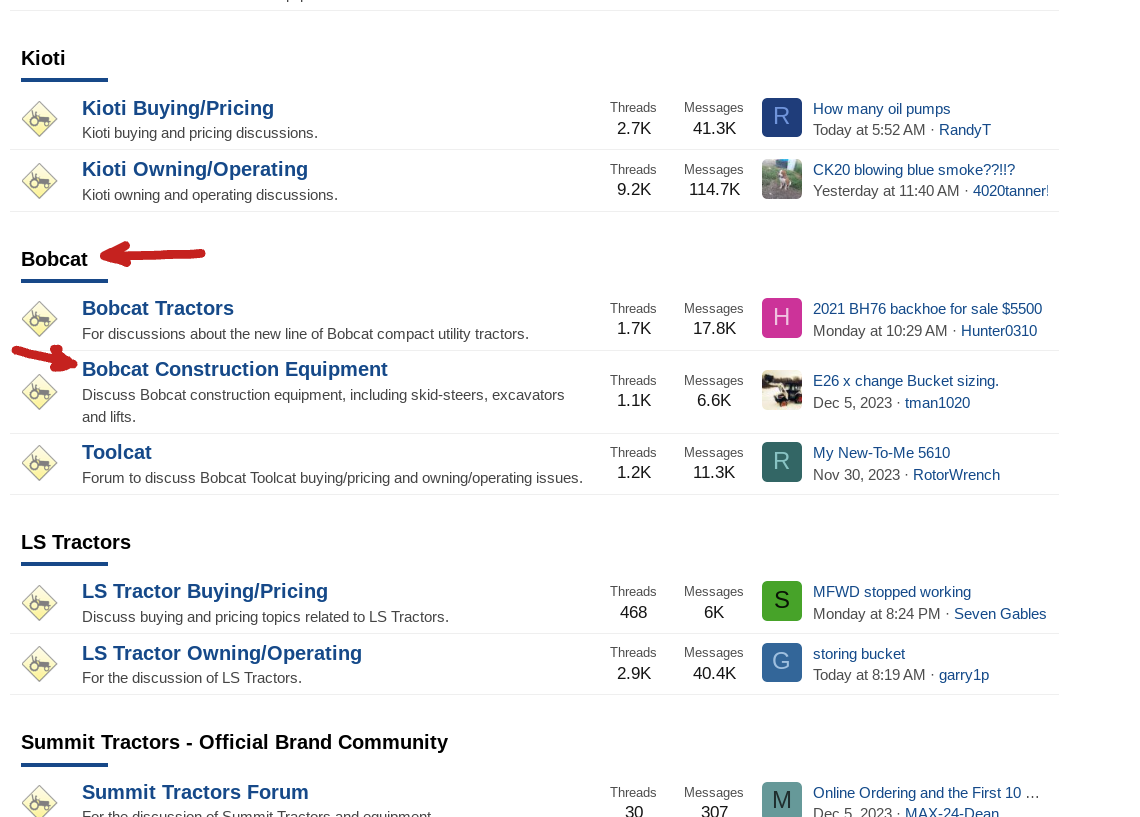Click 'Kioti buying and pricing discussions.' description
The image size is (1140, 817).
200,133
